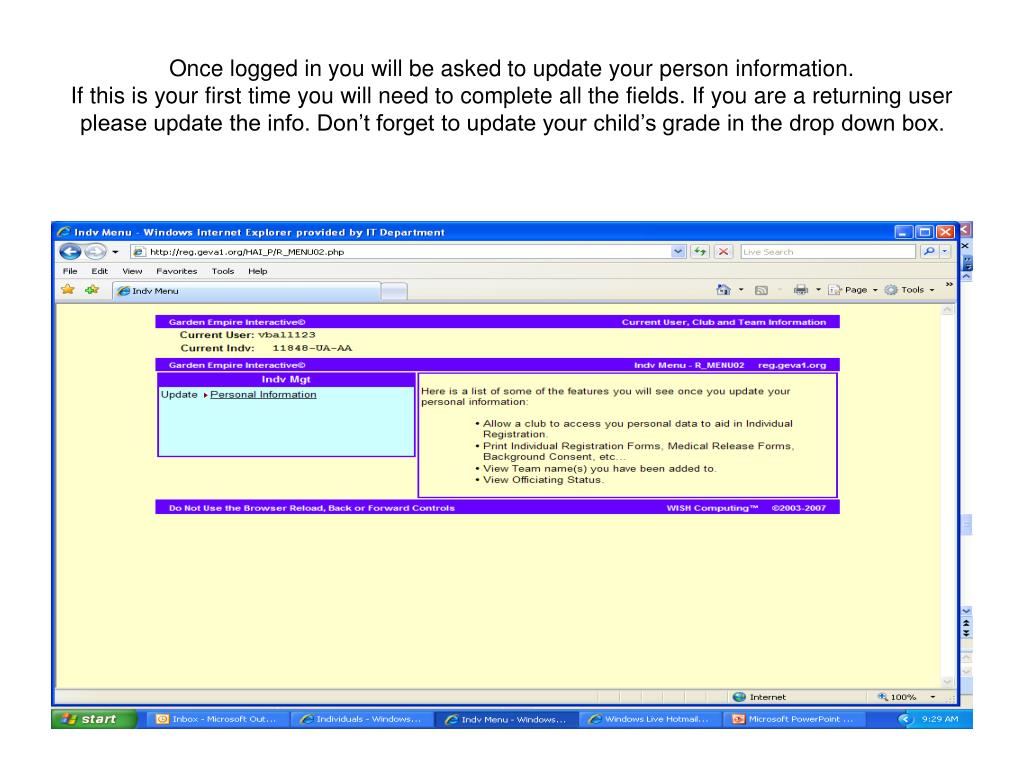Click the system tray expand arrow icon
Screen dimensions: 1024x768
point(904,719)
